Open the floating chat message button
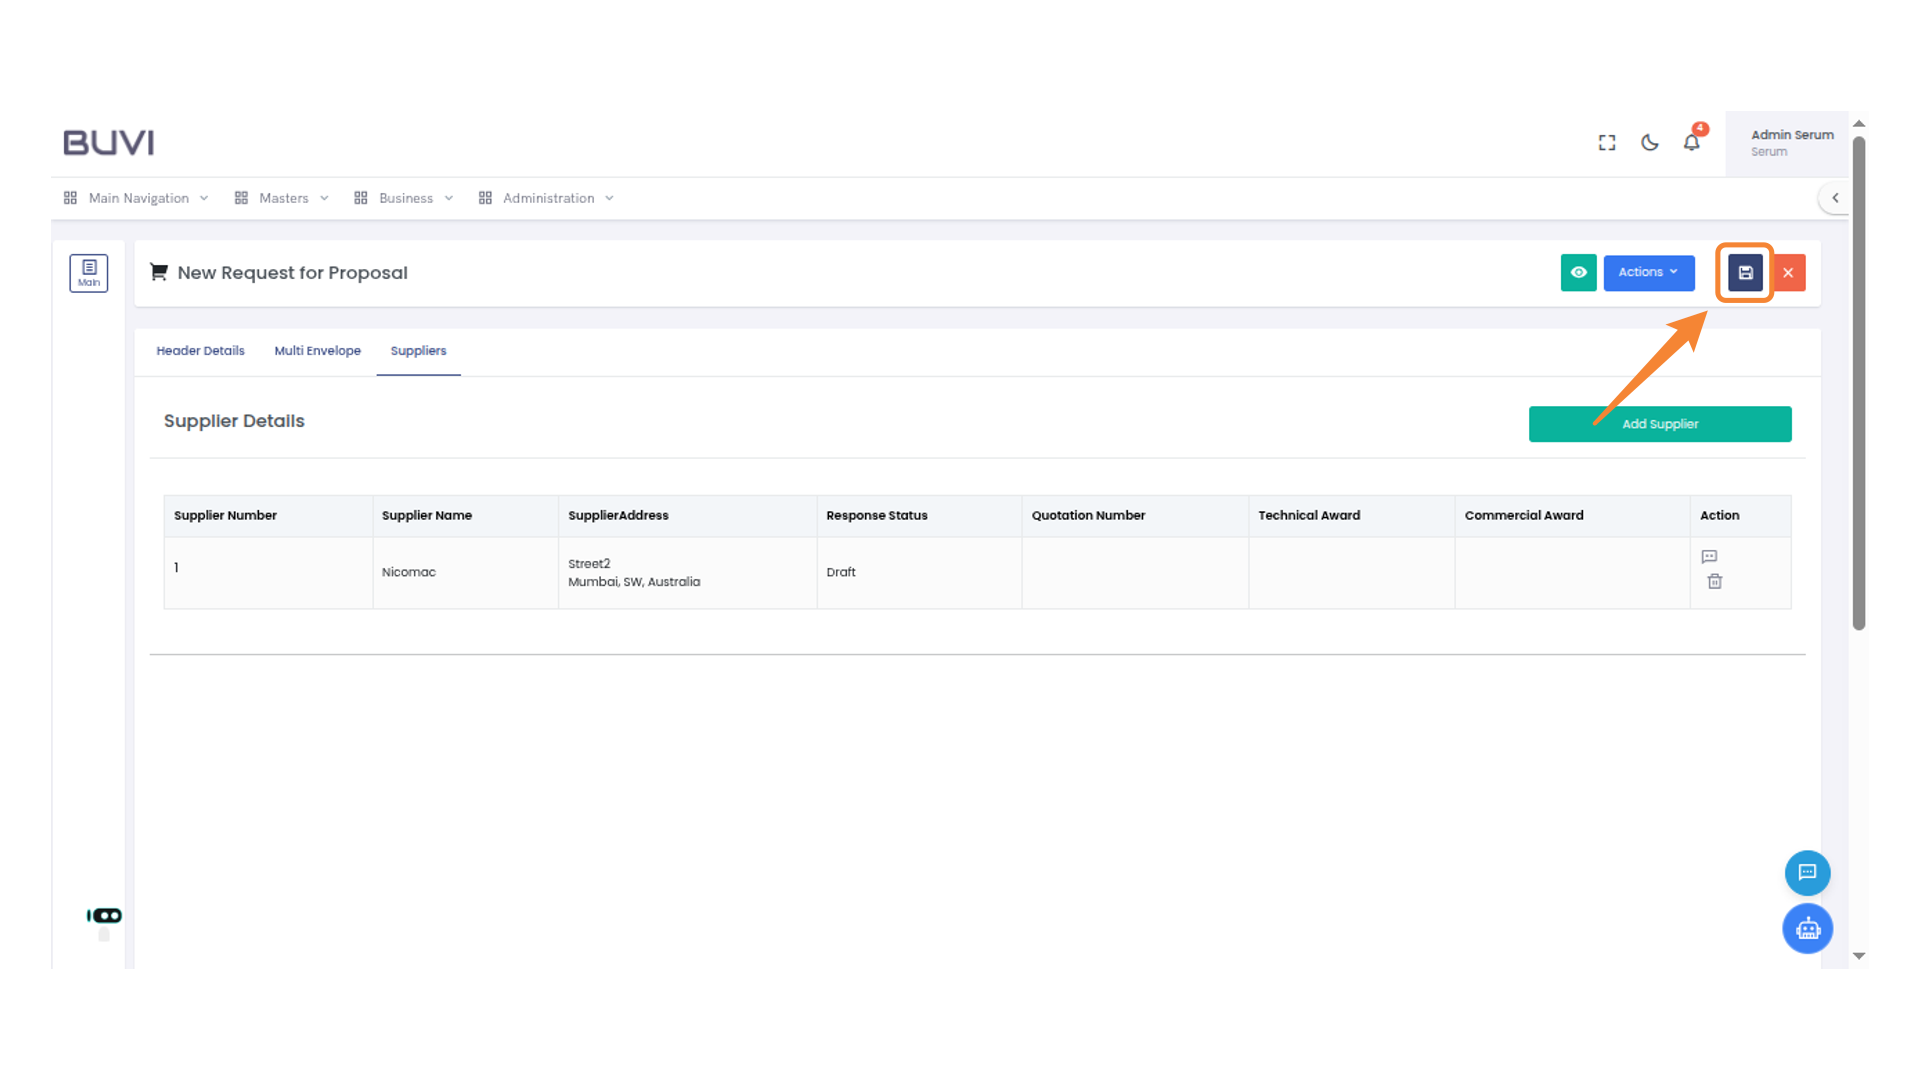The image size is (1920, 1080). tap(1807, 872)
